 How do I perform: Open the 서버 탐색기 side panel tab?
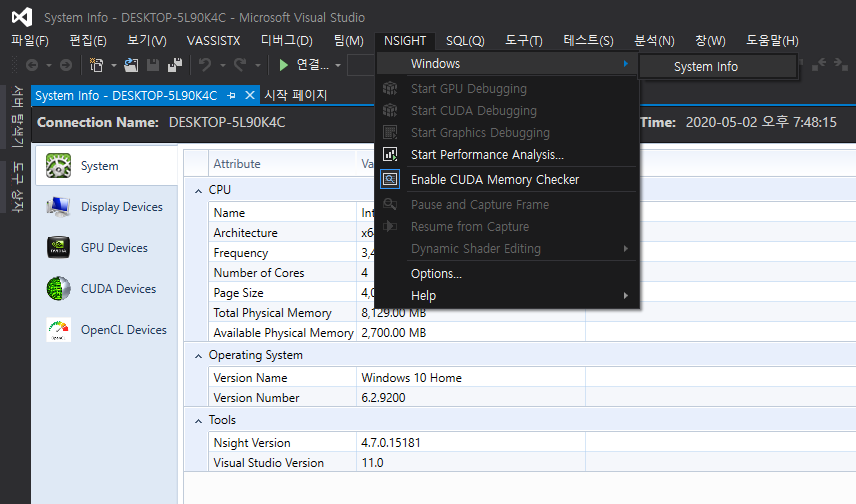(x=18, y=117)
